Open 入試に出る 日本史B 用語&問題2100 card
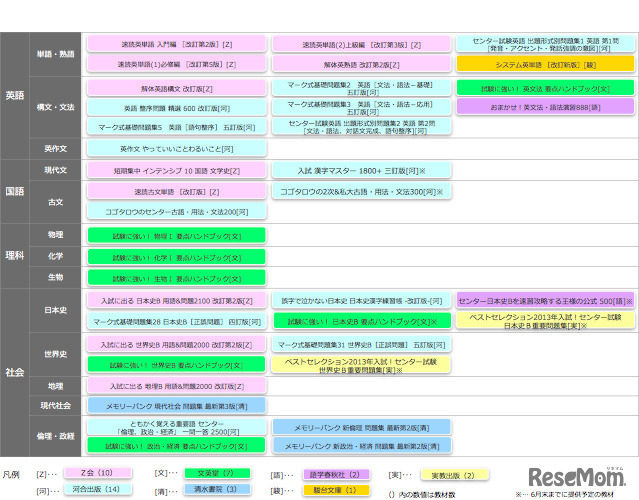The width and height of the screenshot is (639, 500). click(176, 301)
